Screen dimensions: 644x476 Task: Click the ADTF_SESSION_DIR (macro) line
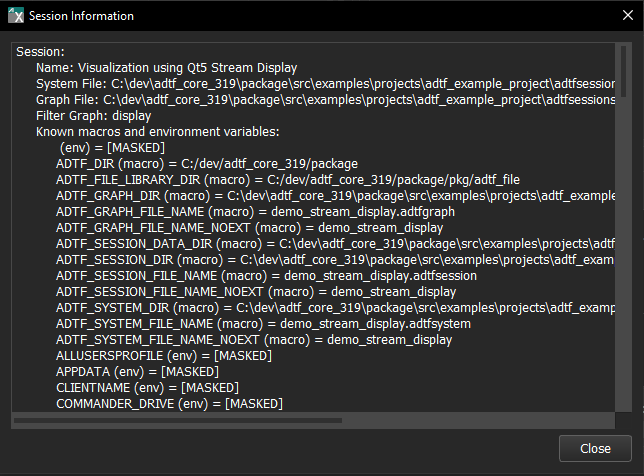335,260
